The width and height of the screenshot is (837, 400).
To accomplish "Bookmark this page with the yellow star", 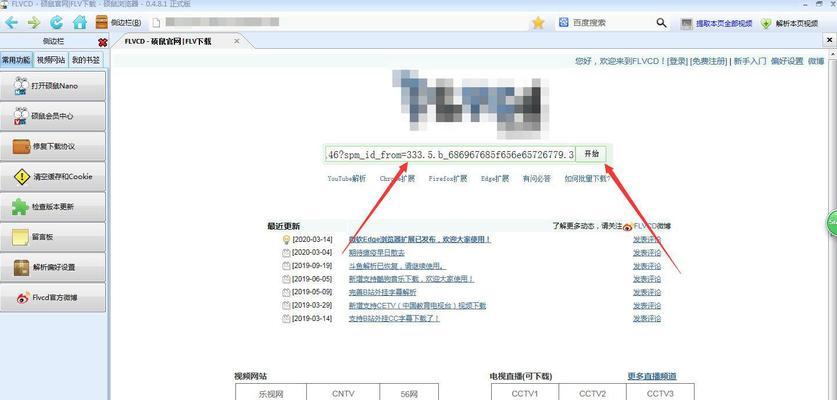I will tap(538, 22).
